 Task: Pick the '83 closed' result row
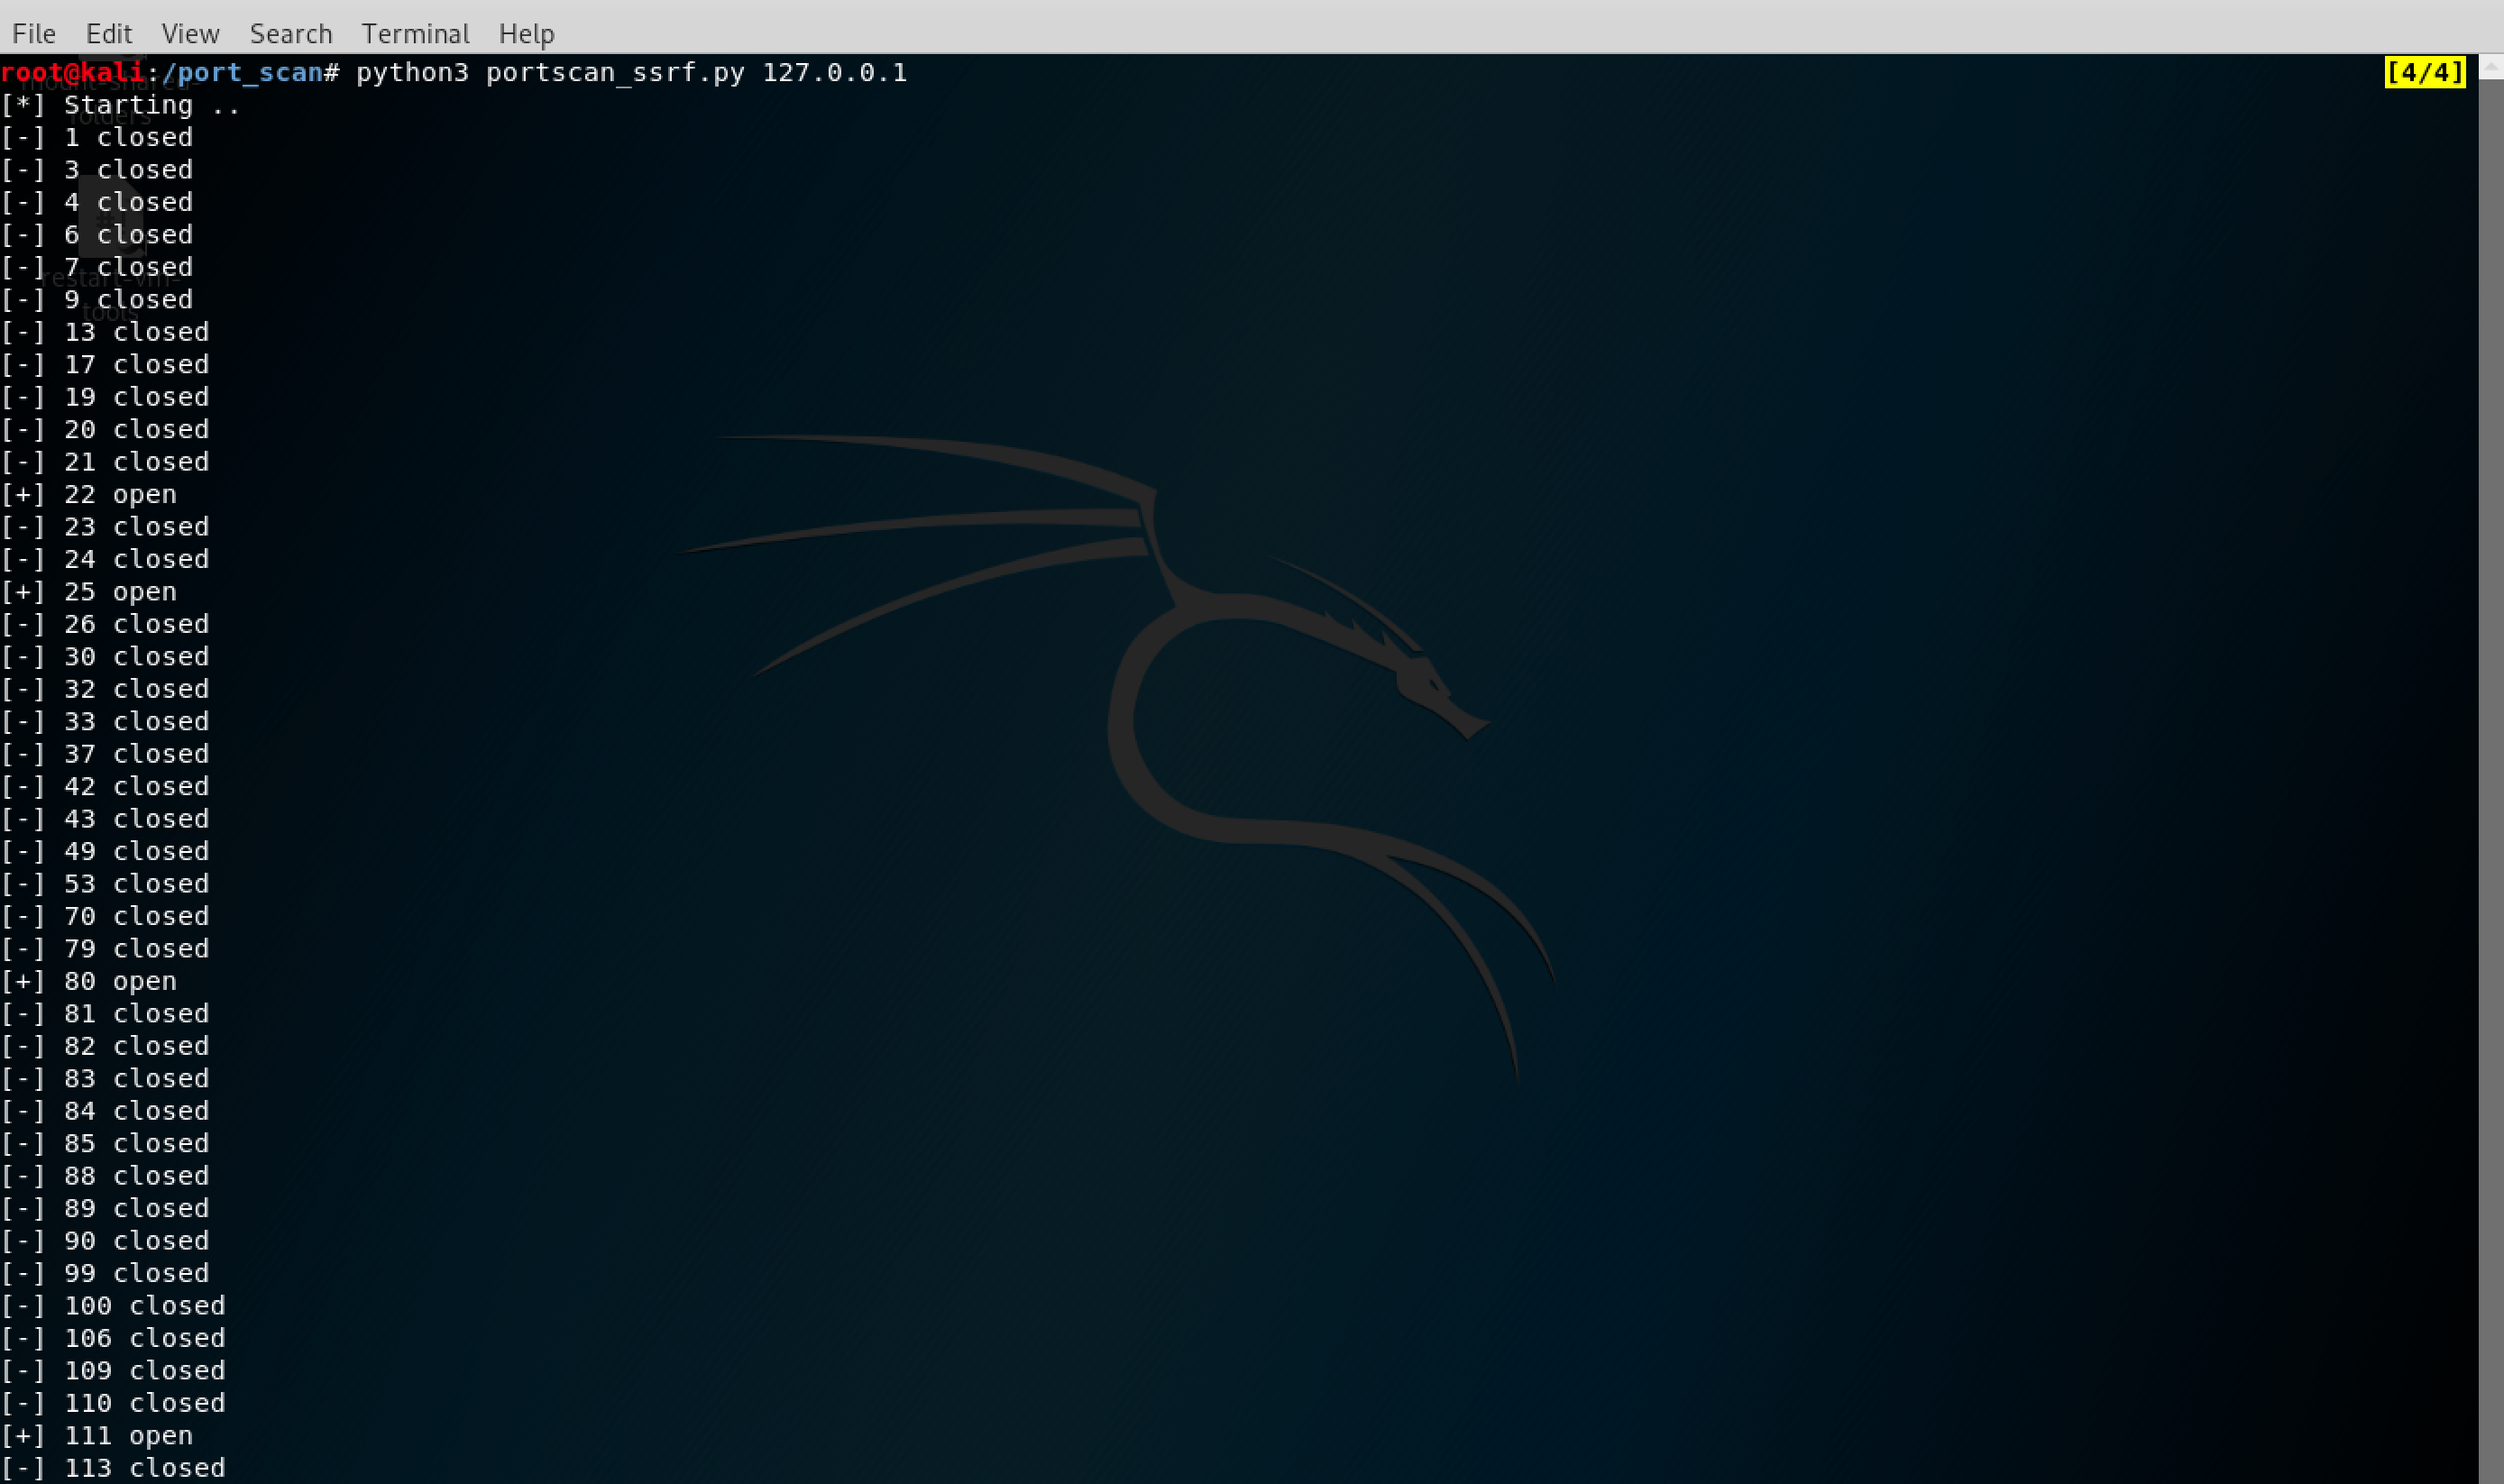click(105, 1080)
